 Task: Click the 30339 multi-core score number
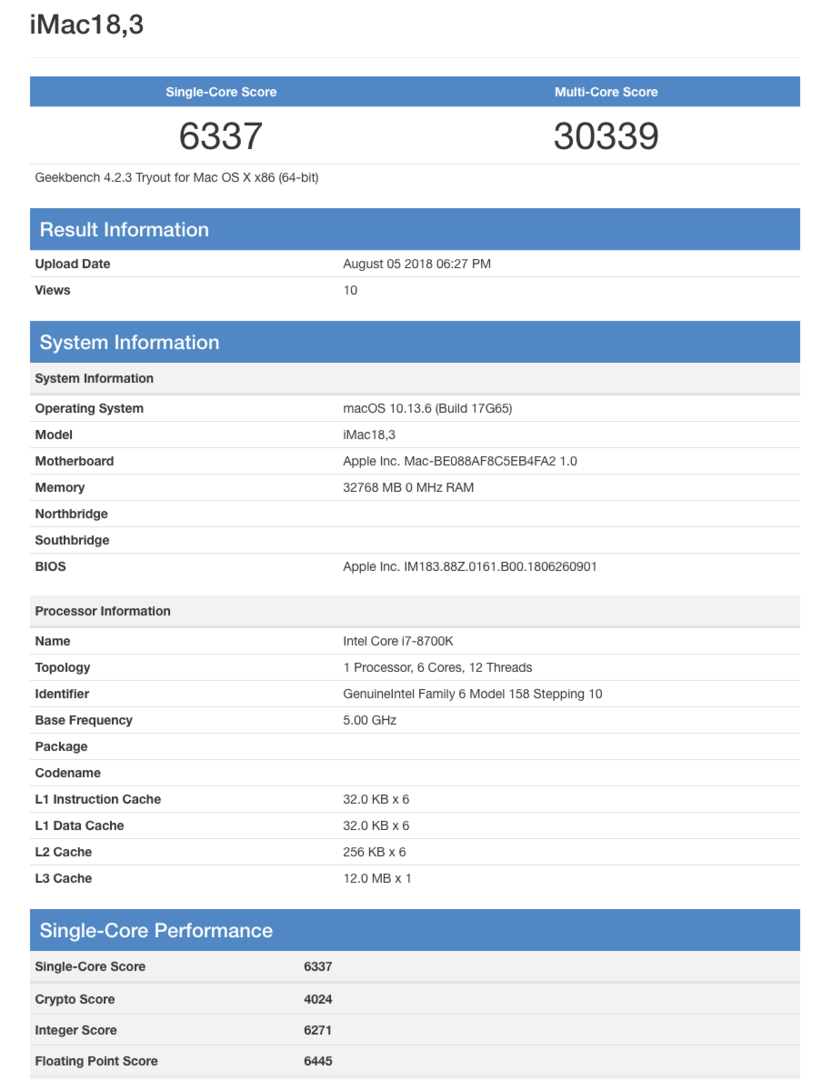pos(606,136)
